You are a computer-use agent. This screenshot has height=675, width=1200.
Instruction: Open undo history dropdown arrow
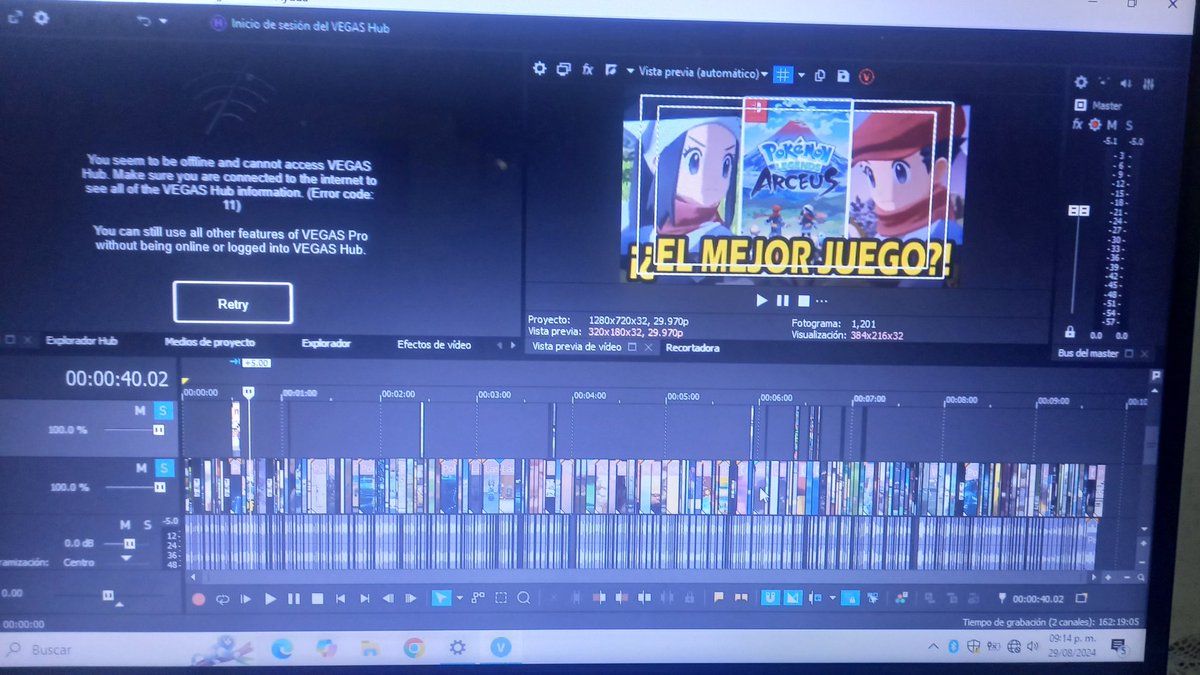(x=164, y=21)
